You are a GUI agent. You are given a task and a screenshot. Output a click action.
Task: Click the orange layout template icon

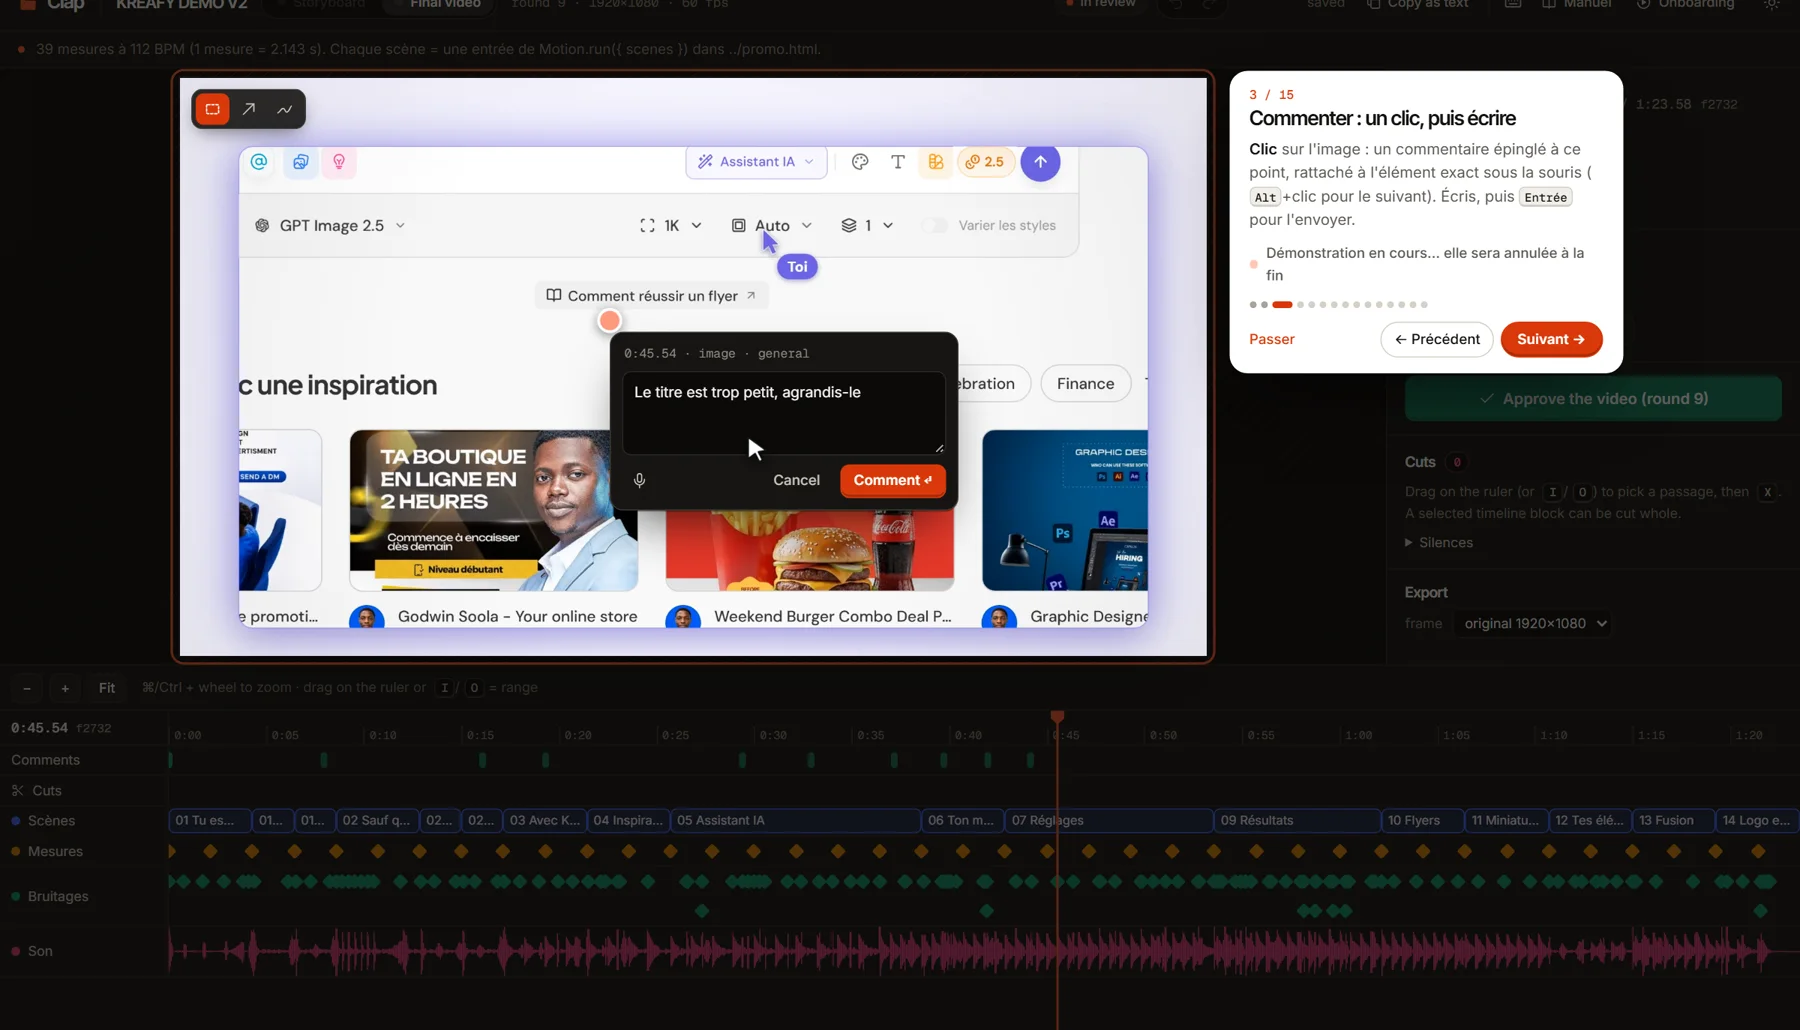(x=936, y=162)
